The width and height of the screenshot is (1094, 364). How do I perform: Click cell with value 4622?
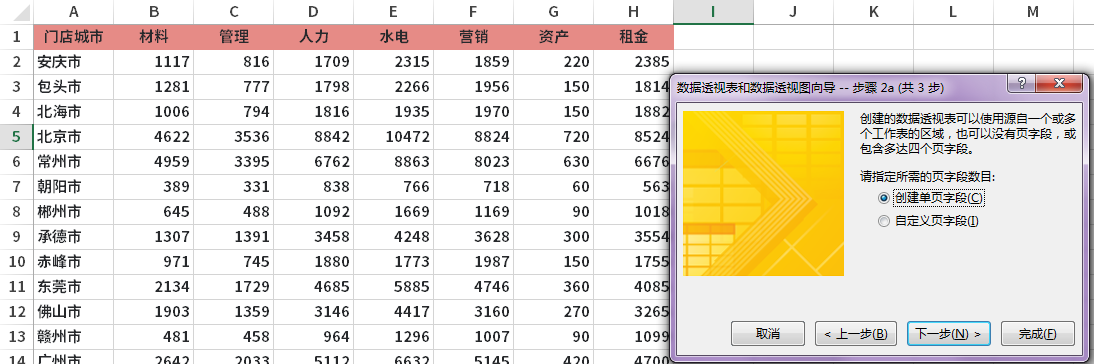coord(154,137)
